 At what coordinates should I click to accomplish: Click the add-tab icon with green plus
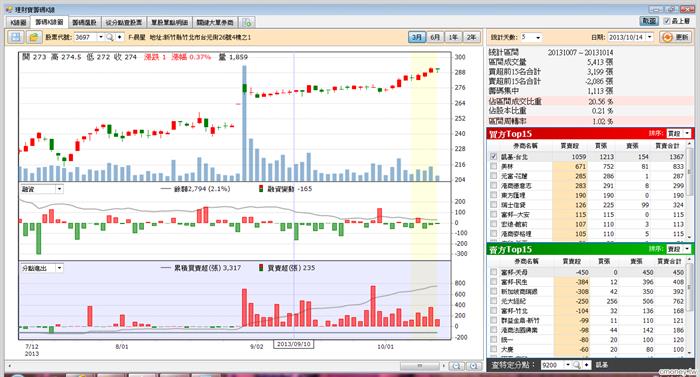click(x=247, y=22)
